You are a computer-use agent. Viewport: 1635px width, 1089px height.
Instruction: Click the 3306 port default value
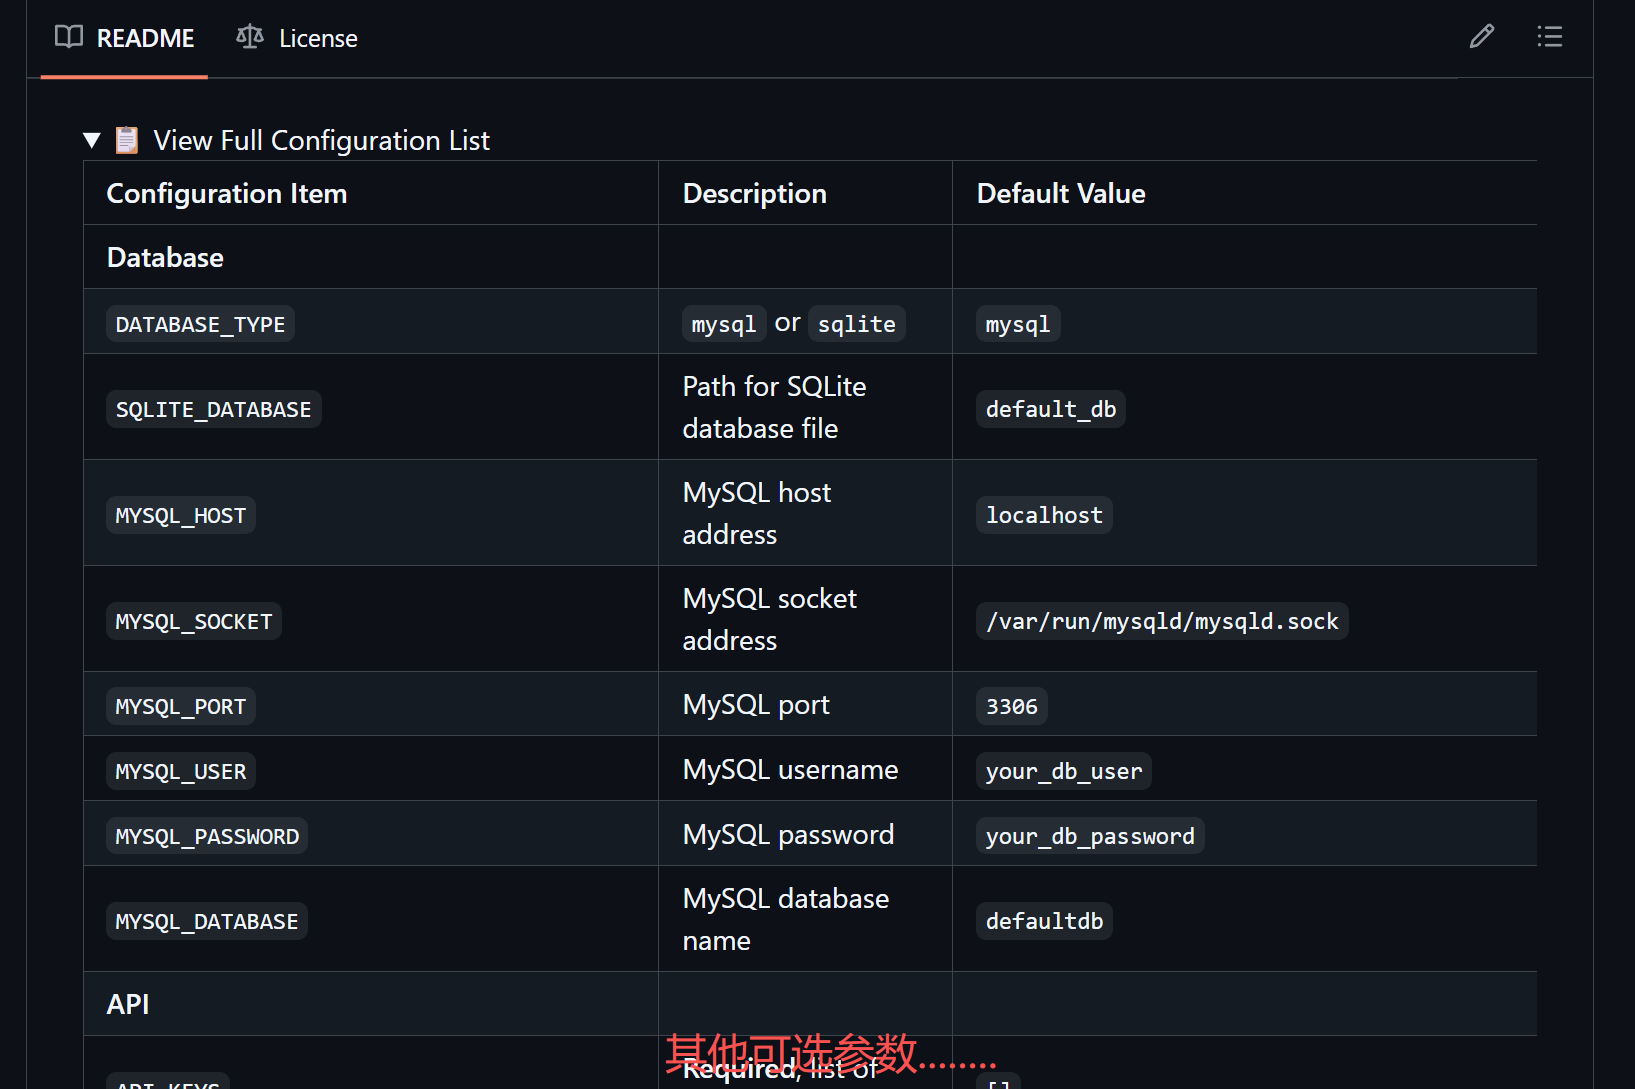click(1011, 706)
